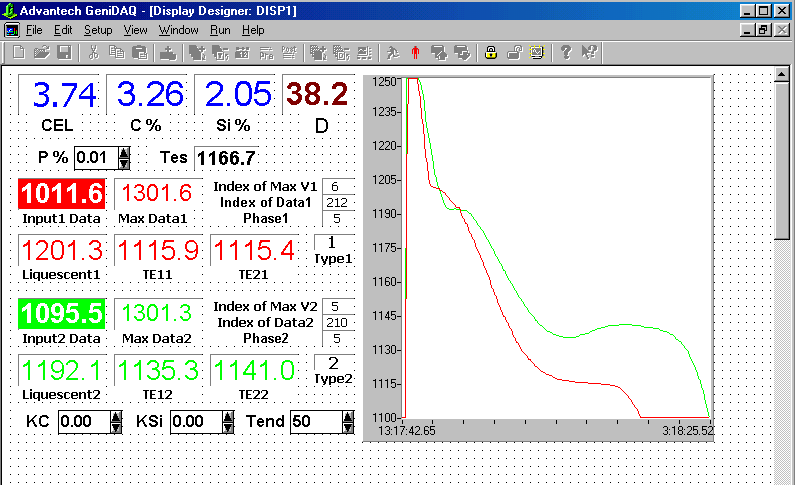Click the toolbar icon left of the 'Pre' icon
795x485 pixels.
click(242, 52)
